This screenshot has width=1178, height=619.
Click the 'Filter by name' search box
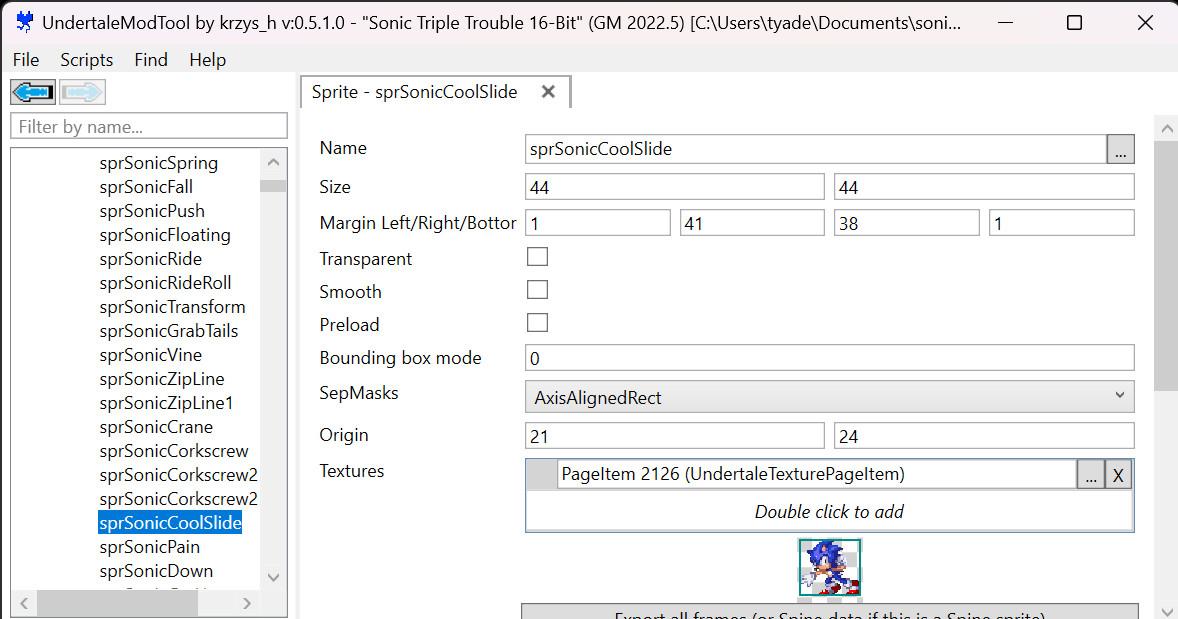148,126
